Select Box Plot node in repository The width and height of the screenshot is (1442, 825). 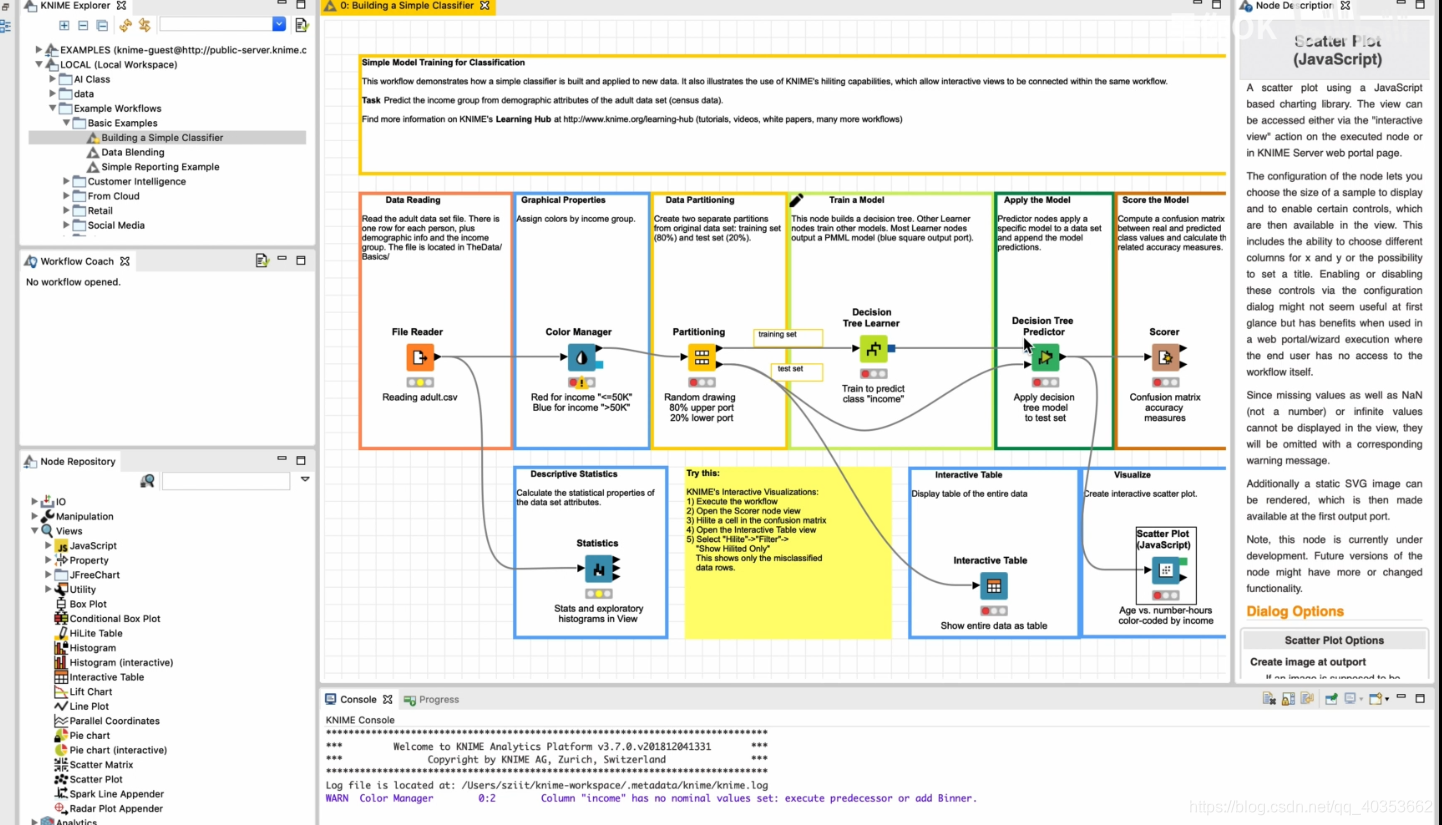[x=88, y=604]
